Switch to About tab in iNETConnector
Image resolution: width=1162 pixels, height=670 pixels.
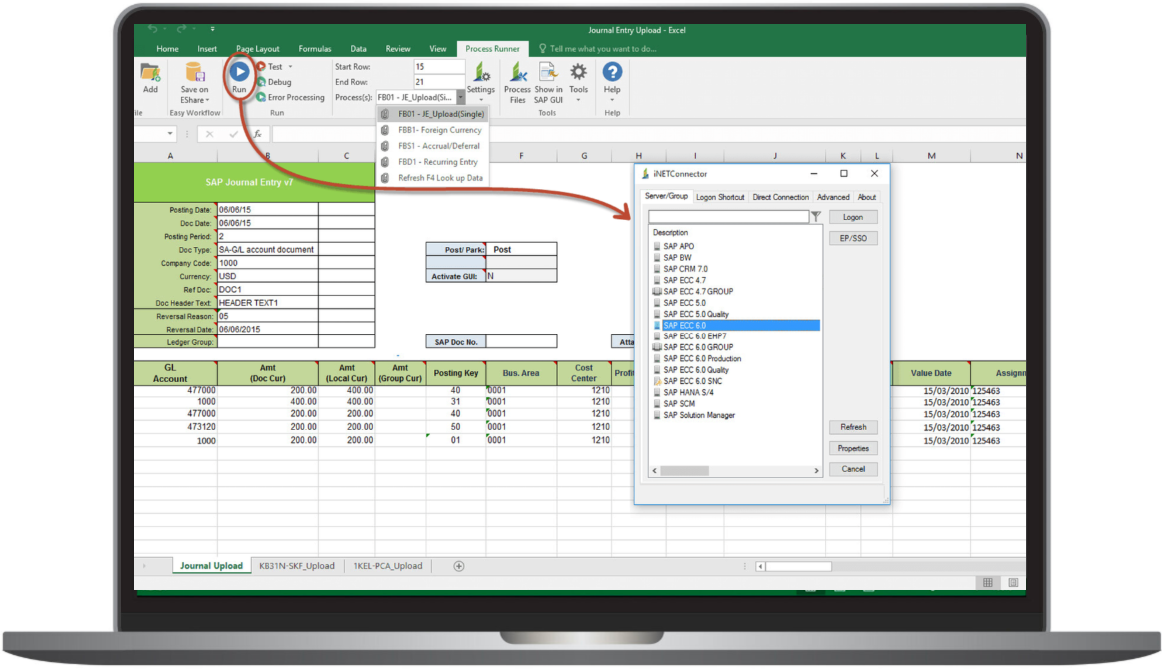click(x=867, y=197)
